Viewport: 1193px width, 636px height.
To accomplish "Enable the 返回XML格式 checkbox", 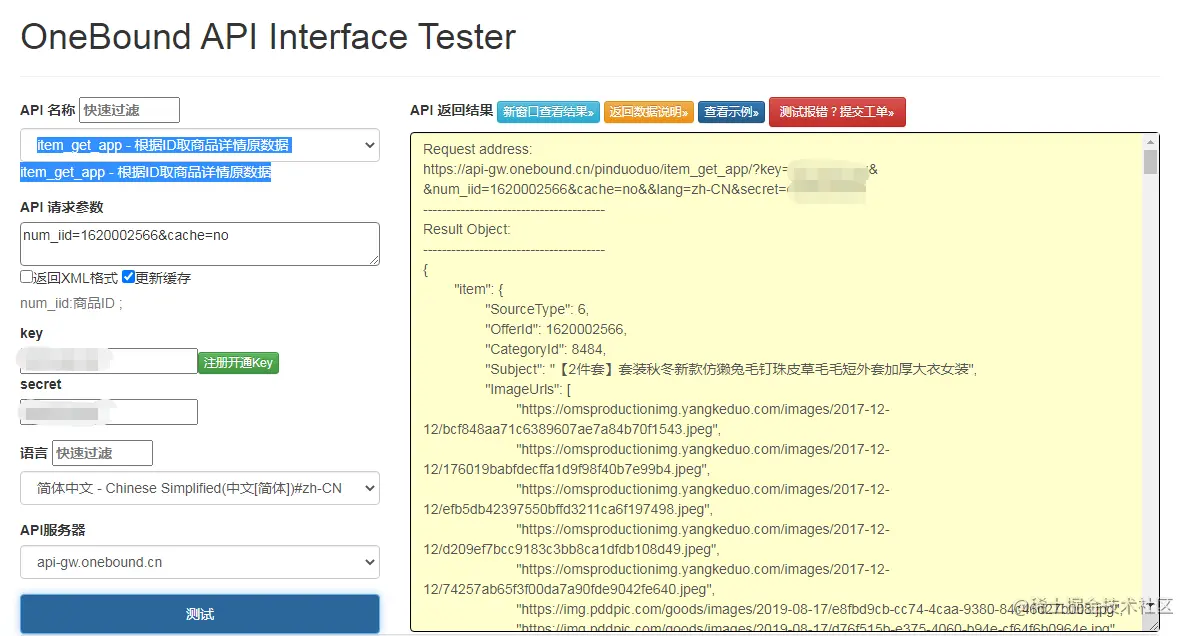I will (x=27, y=277).
